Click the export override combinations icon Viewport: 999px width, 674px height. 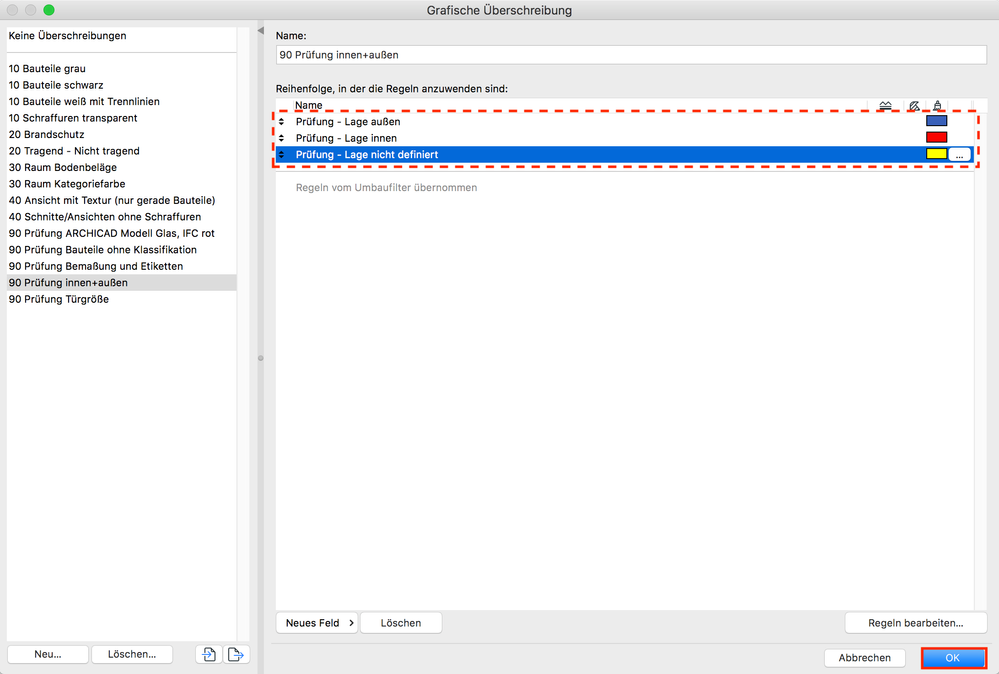[236, 654]
